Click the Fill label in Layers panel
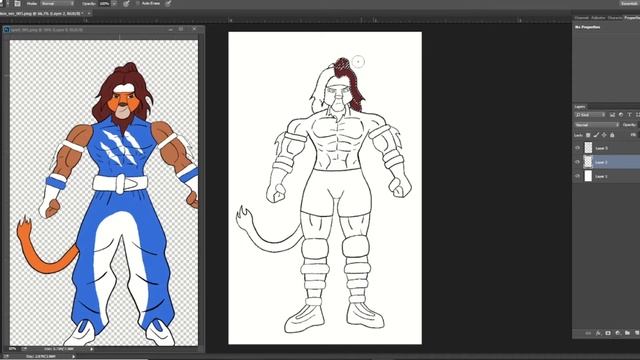Viewport: 640px width, 360px height. [x=633, y=135]
